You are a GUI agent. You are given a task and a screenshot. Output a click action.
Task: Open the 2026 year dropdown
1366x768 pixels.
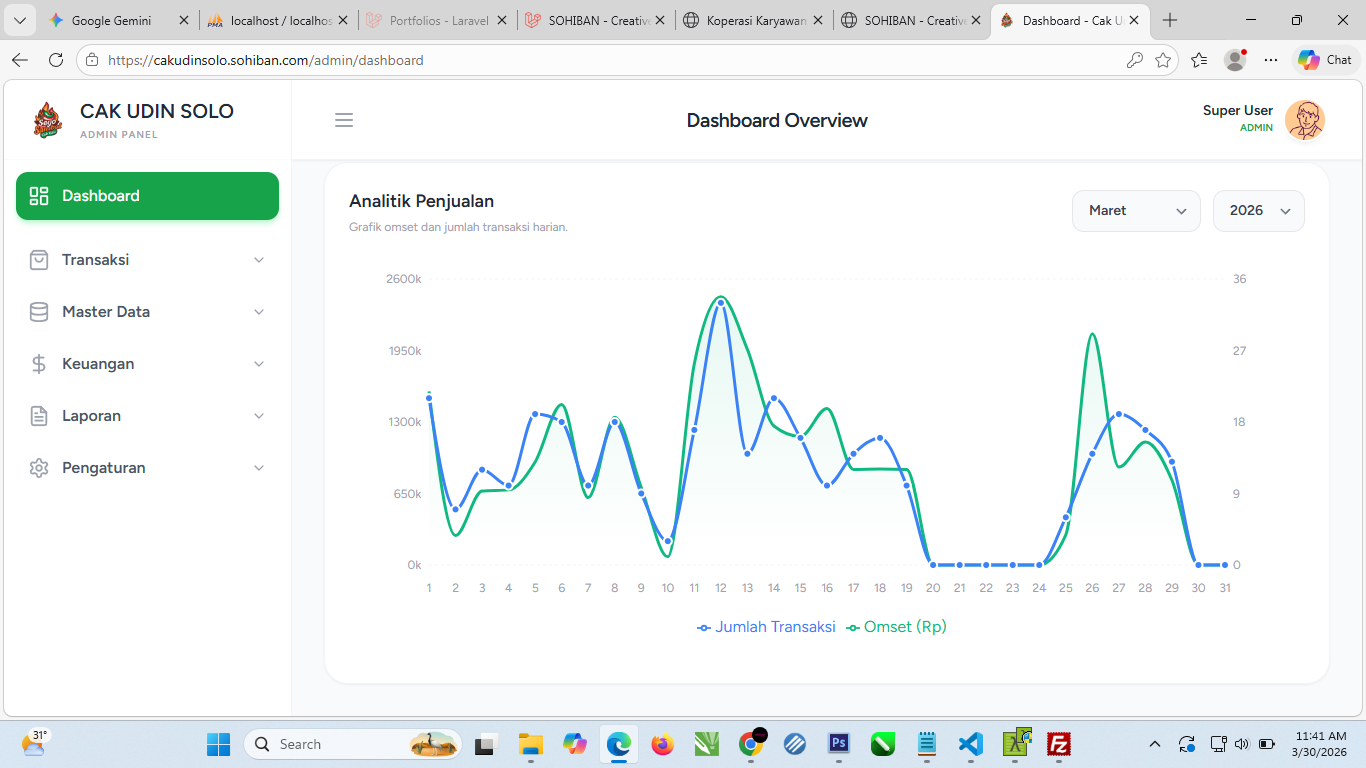click(1258, 211)
